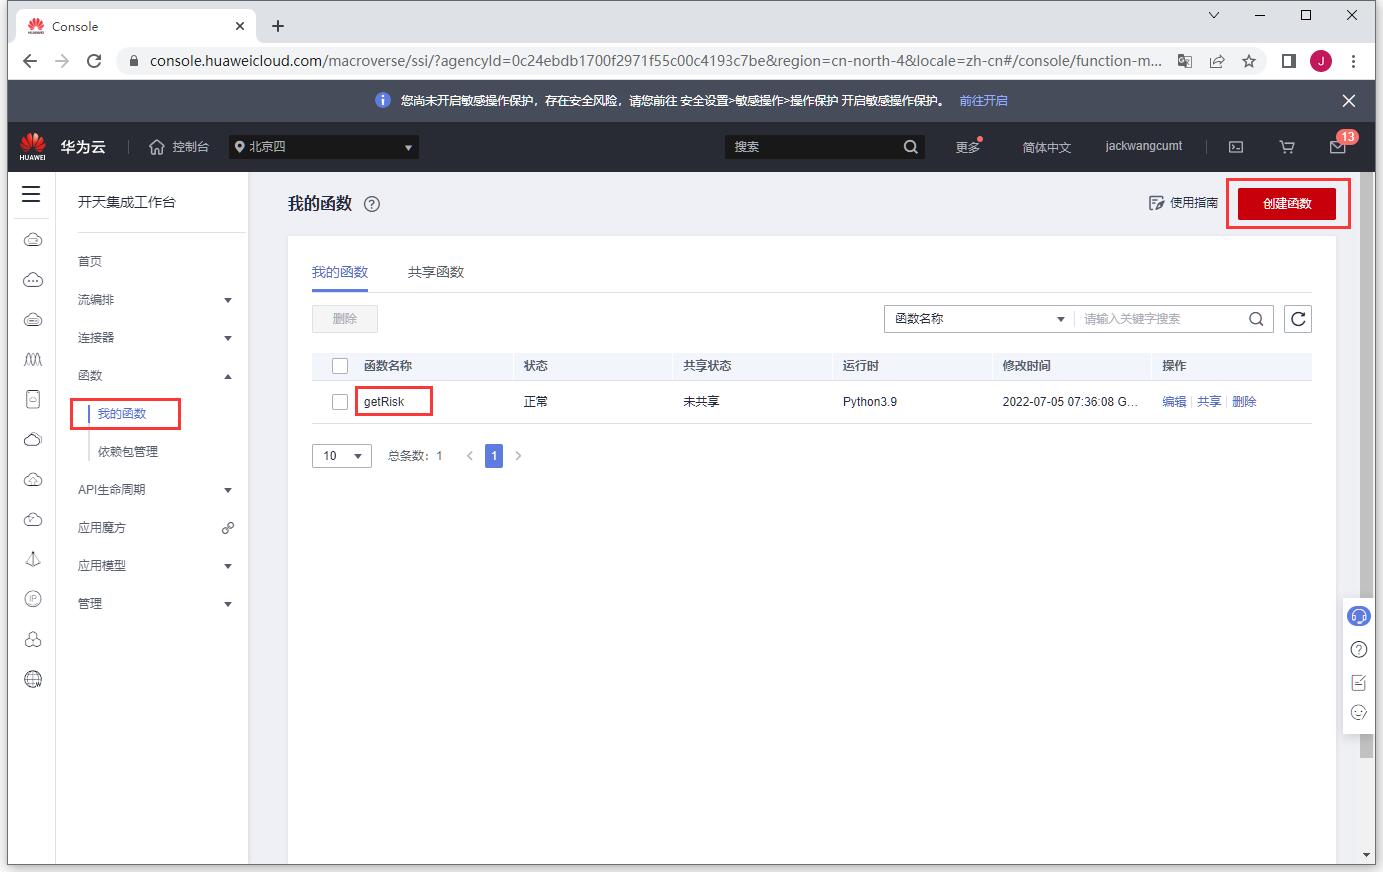Switch to the 共享函数 tab
Viewport: 1383px width, 872px height.
pyautogui.click(x=436, y=272)
